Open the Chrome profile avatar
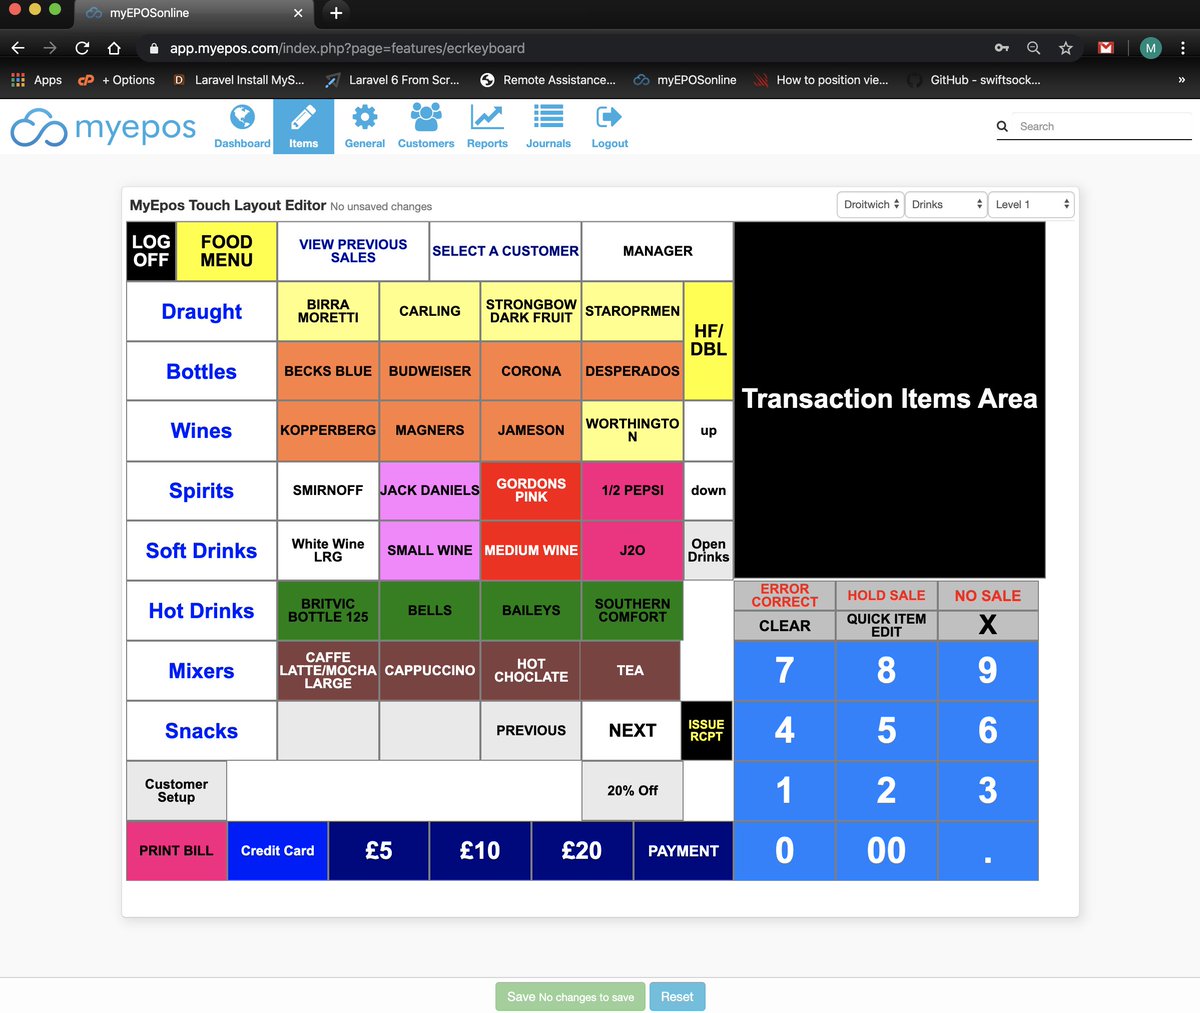 pos(1151,48)
